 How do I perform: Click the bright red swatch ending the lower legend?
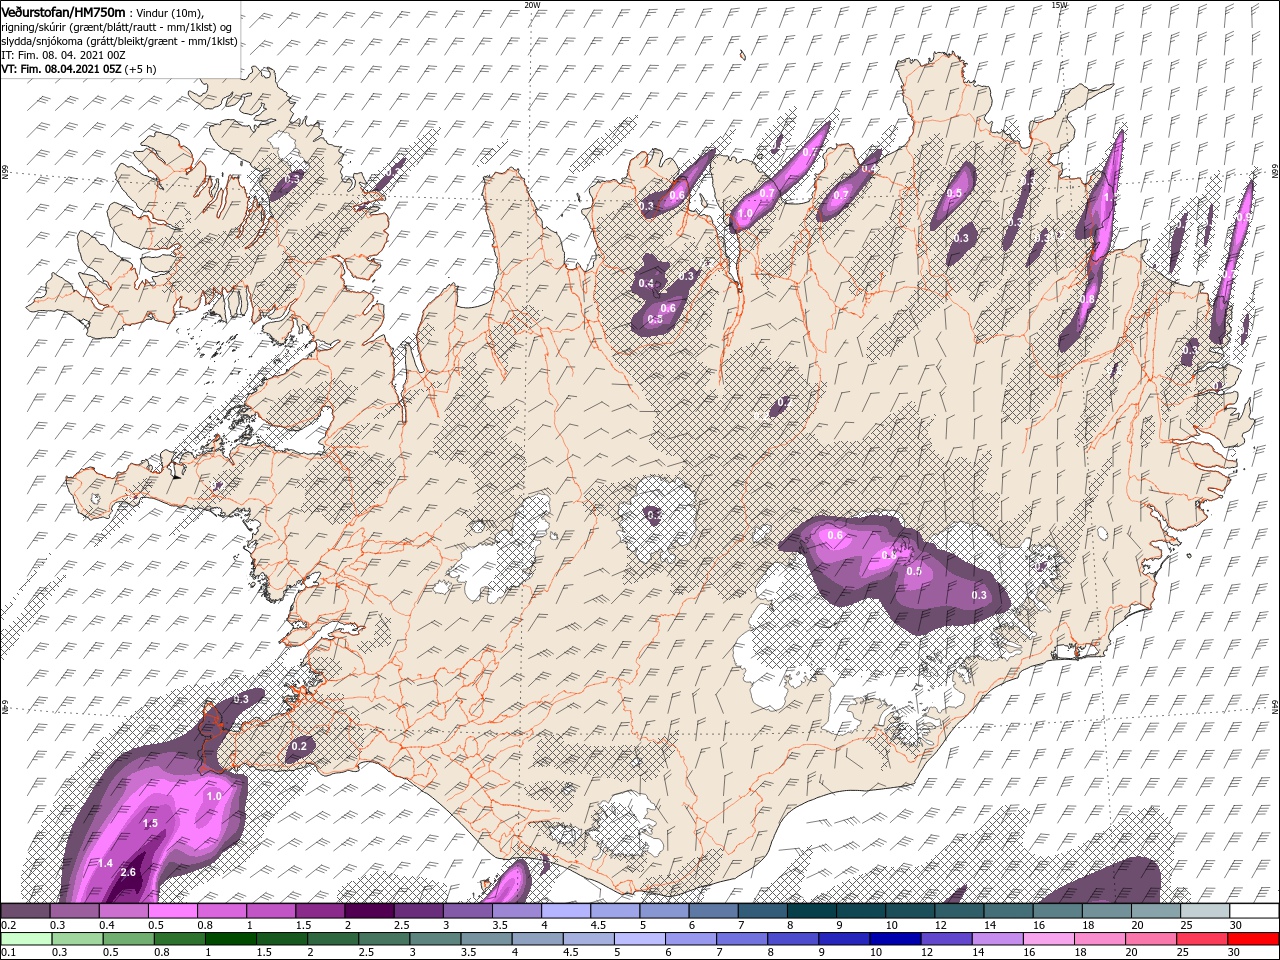[x=1254, y=939]
